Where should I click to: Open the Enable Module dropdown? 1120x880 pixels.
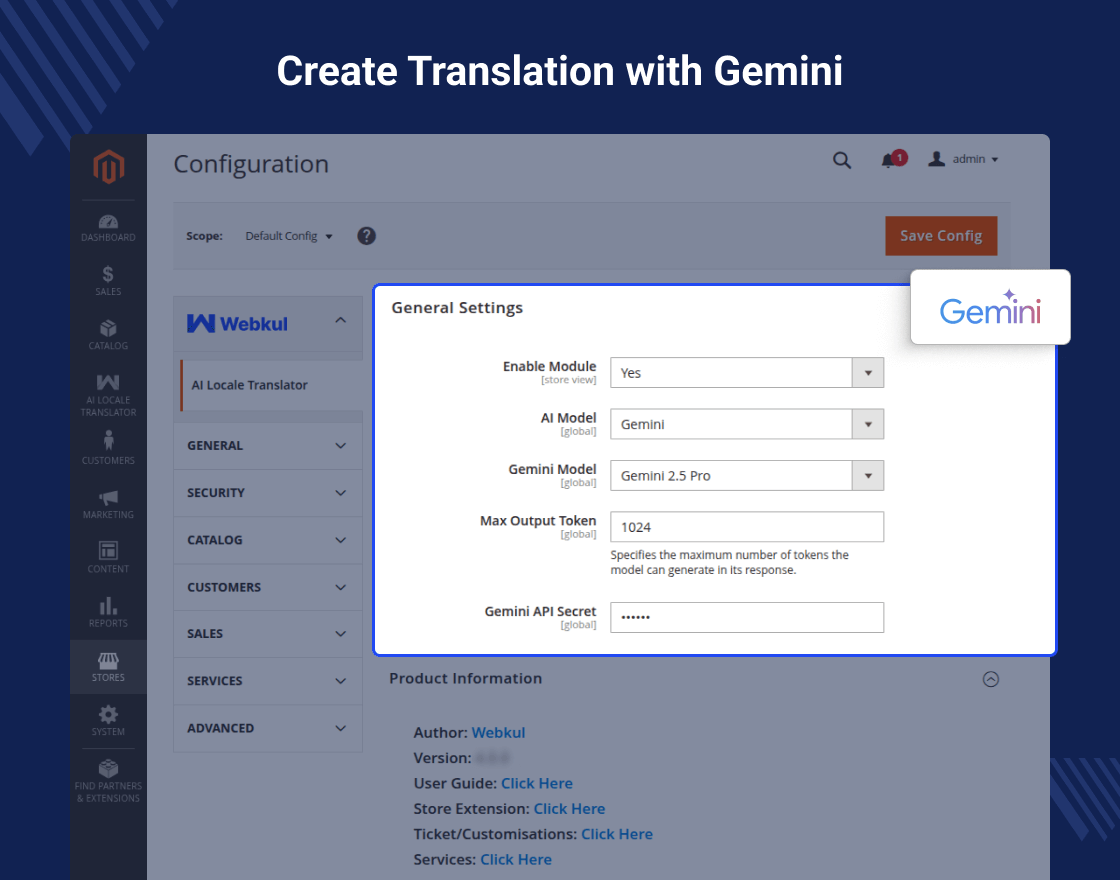coord(747,373)
